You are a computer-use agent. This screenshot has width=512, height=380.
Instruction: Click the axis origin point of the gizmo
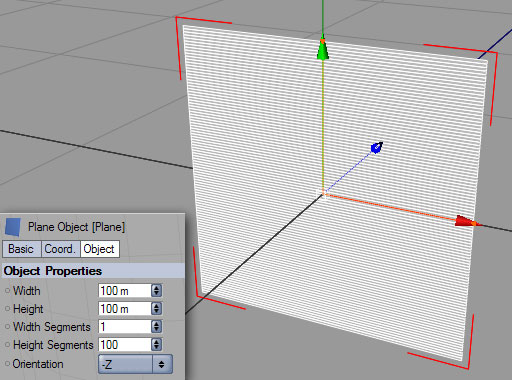click(x=323, y=193)
